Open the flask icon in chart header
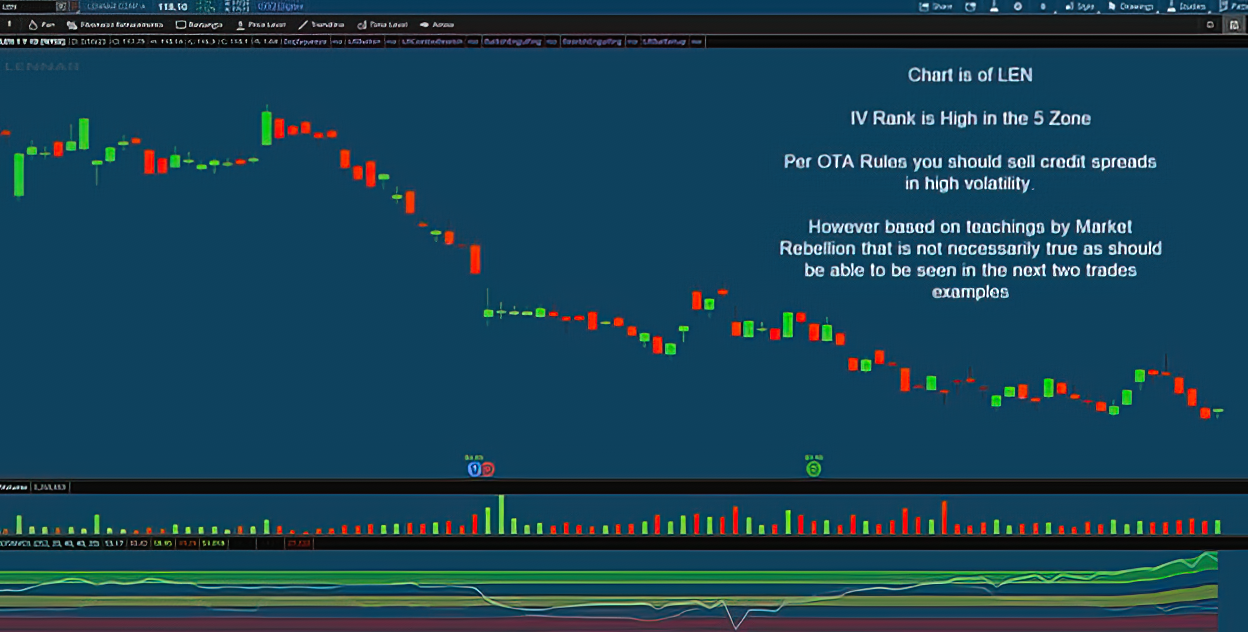Screen dimensions: 1248x632 pos(994,6)
